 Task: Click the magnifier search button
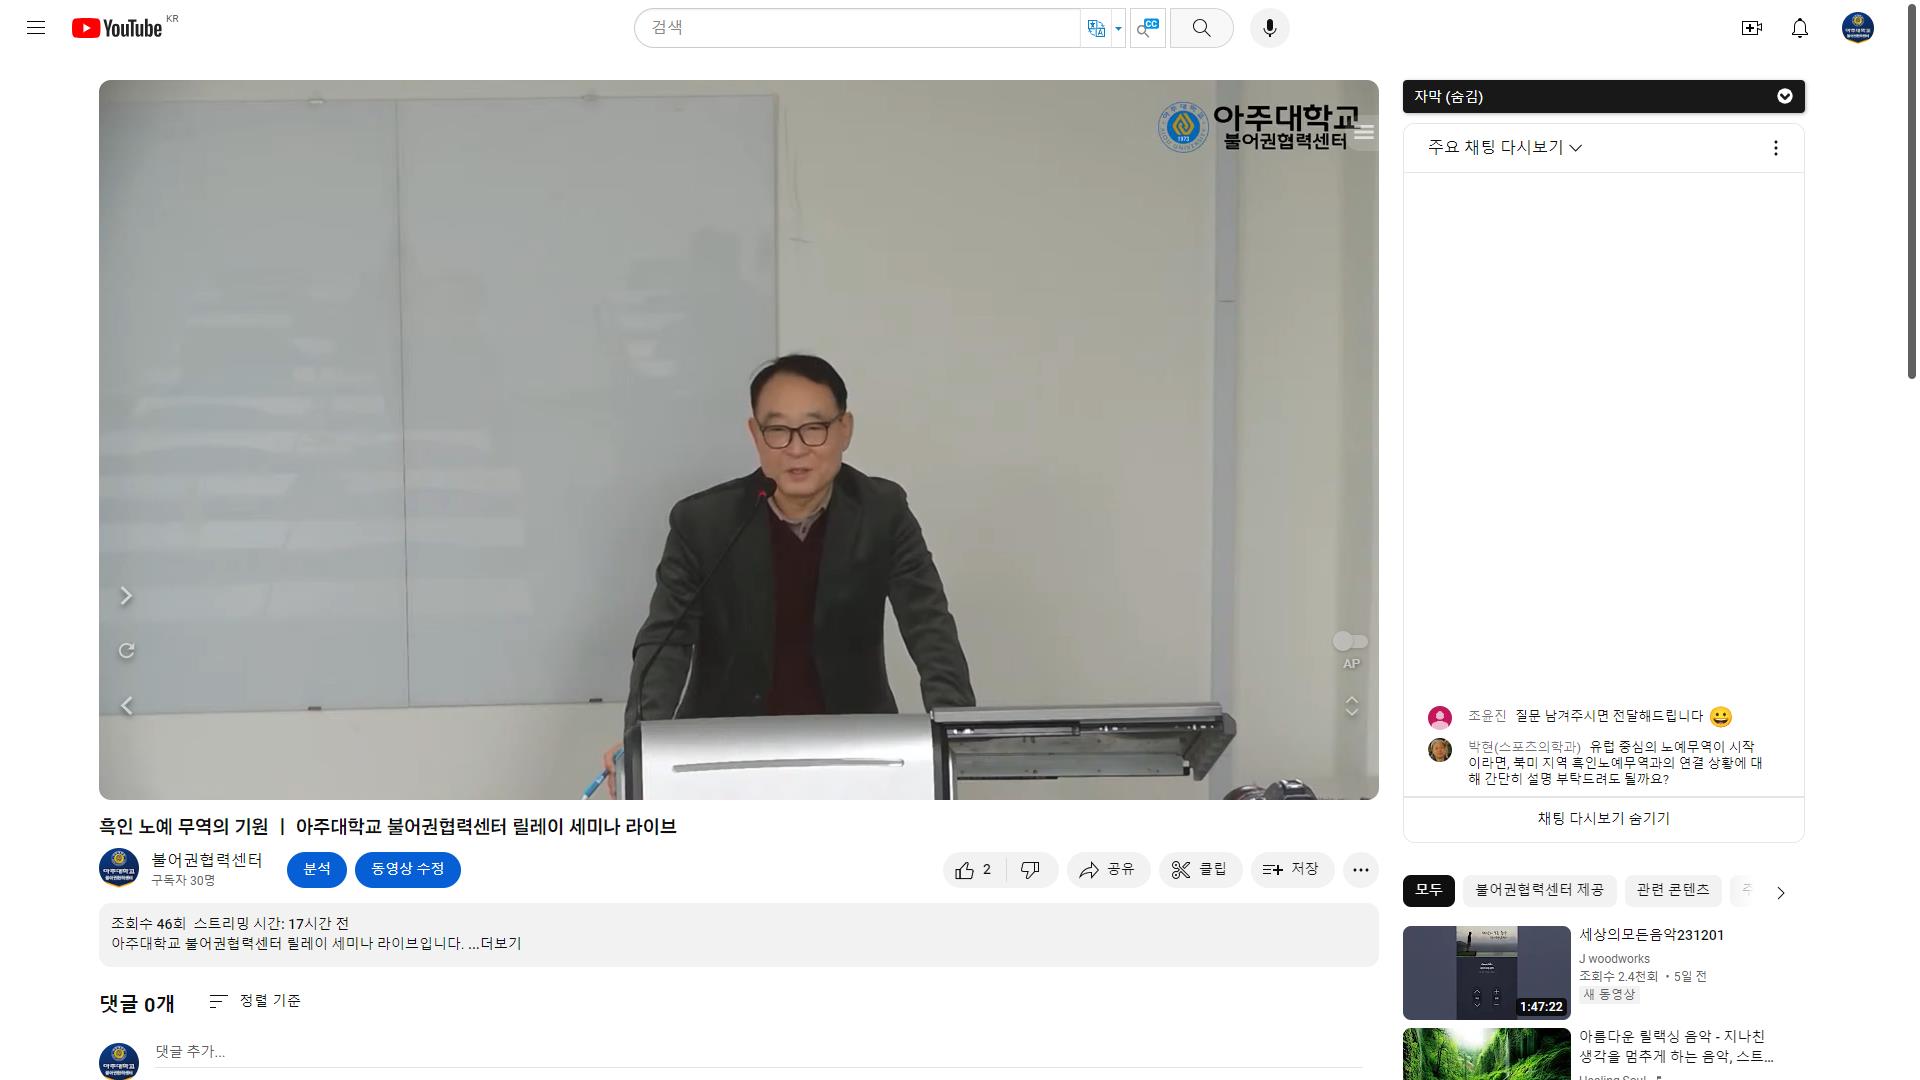(x=1201, y=28)
